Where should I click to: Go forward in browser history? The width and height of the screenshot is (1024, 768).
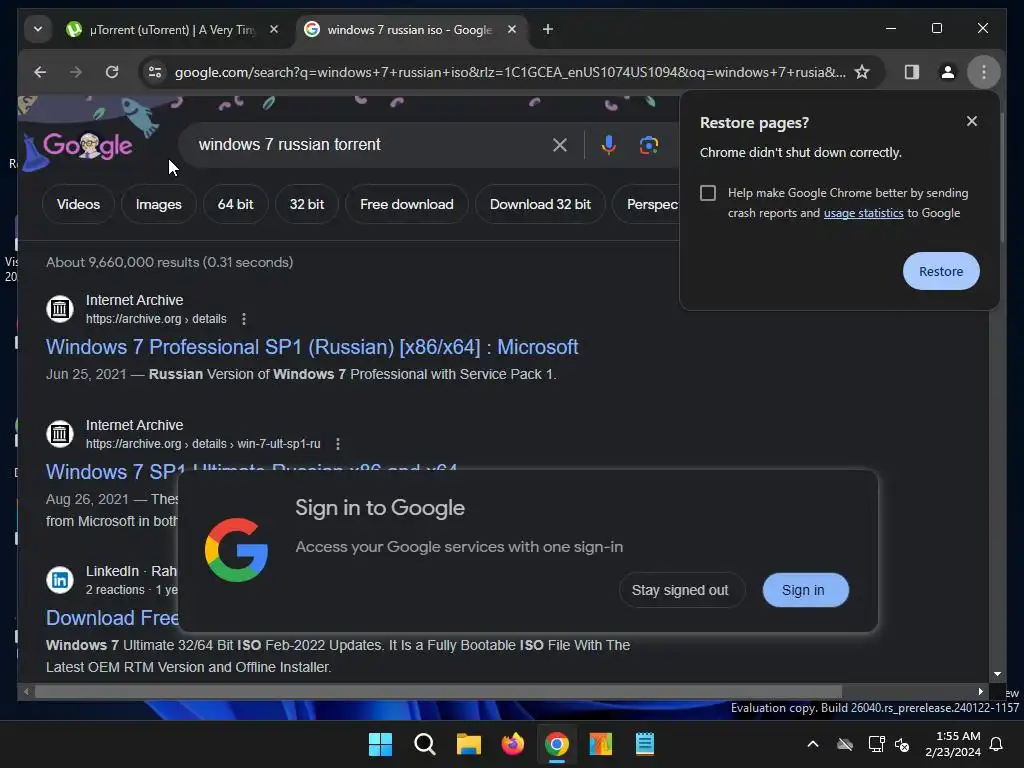click(76, 72)
